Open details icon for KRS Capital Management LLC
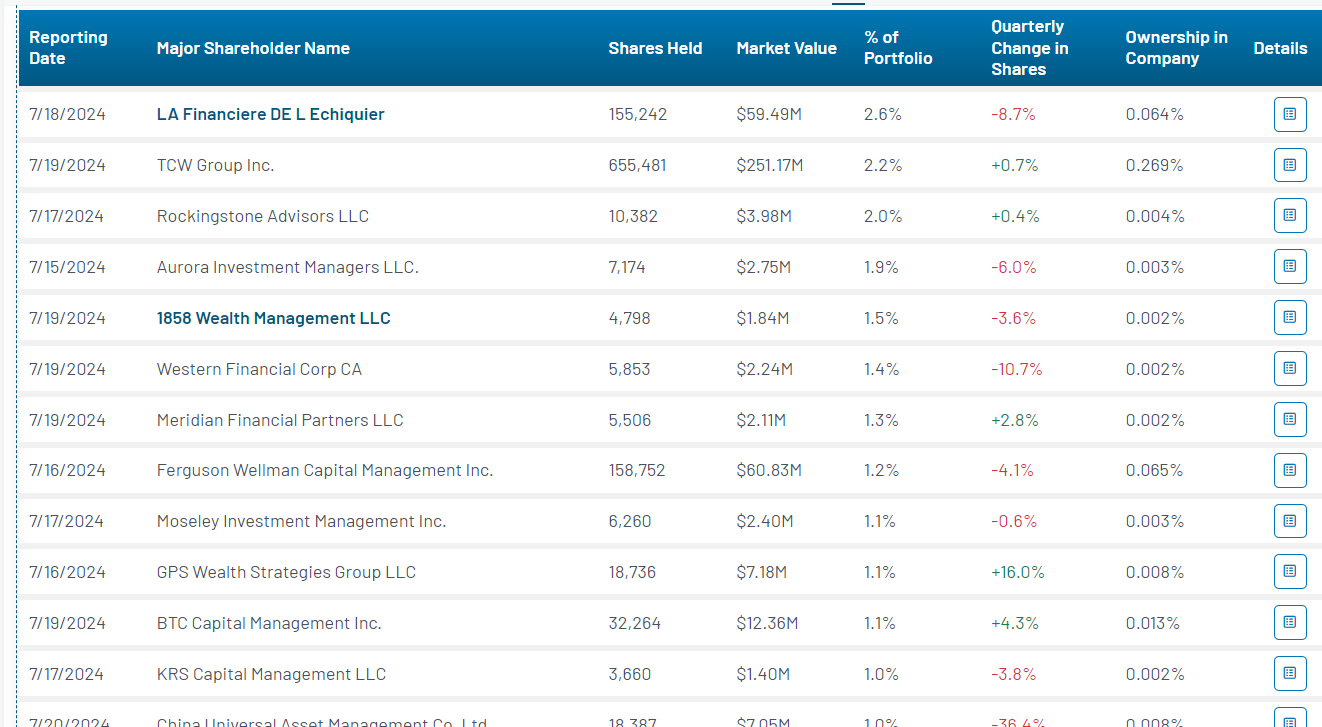Viewport: 1322px width, 727px height. [x=1290, y=674]
